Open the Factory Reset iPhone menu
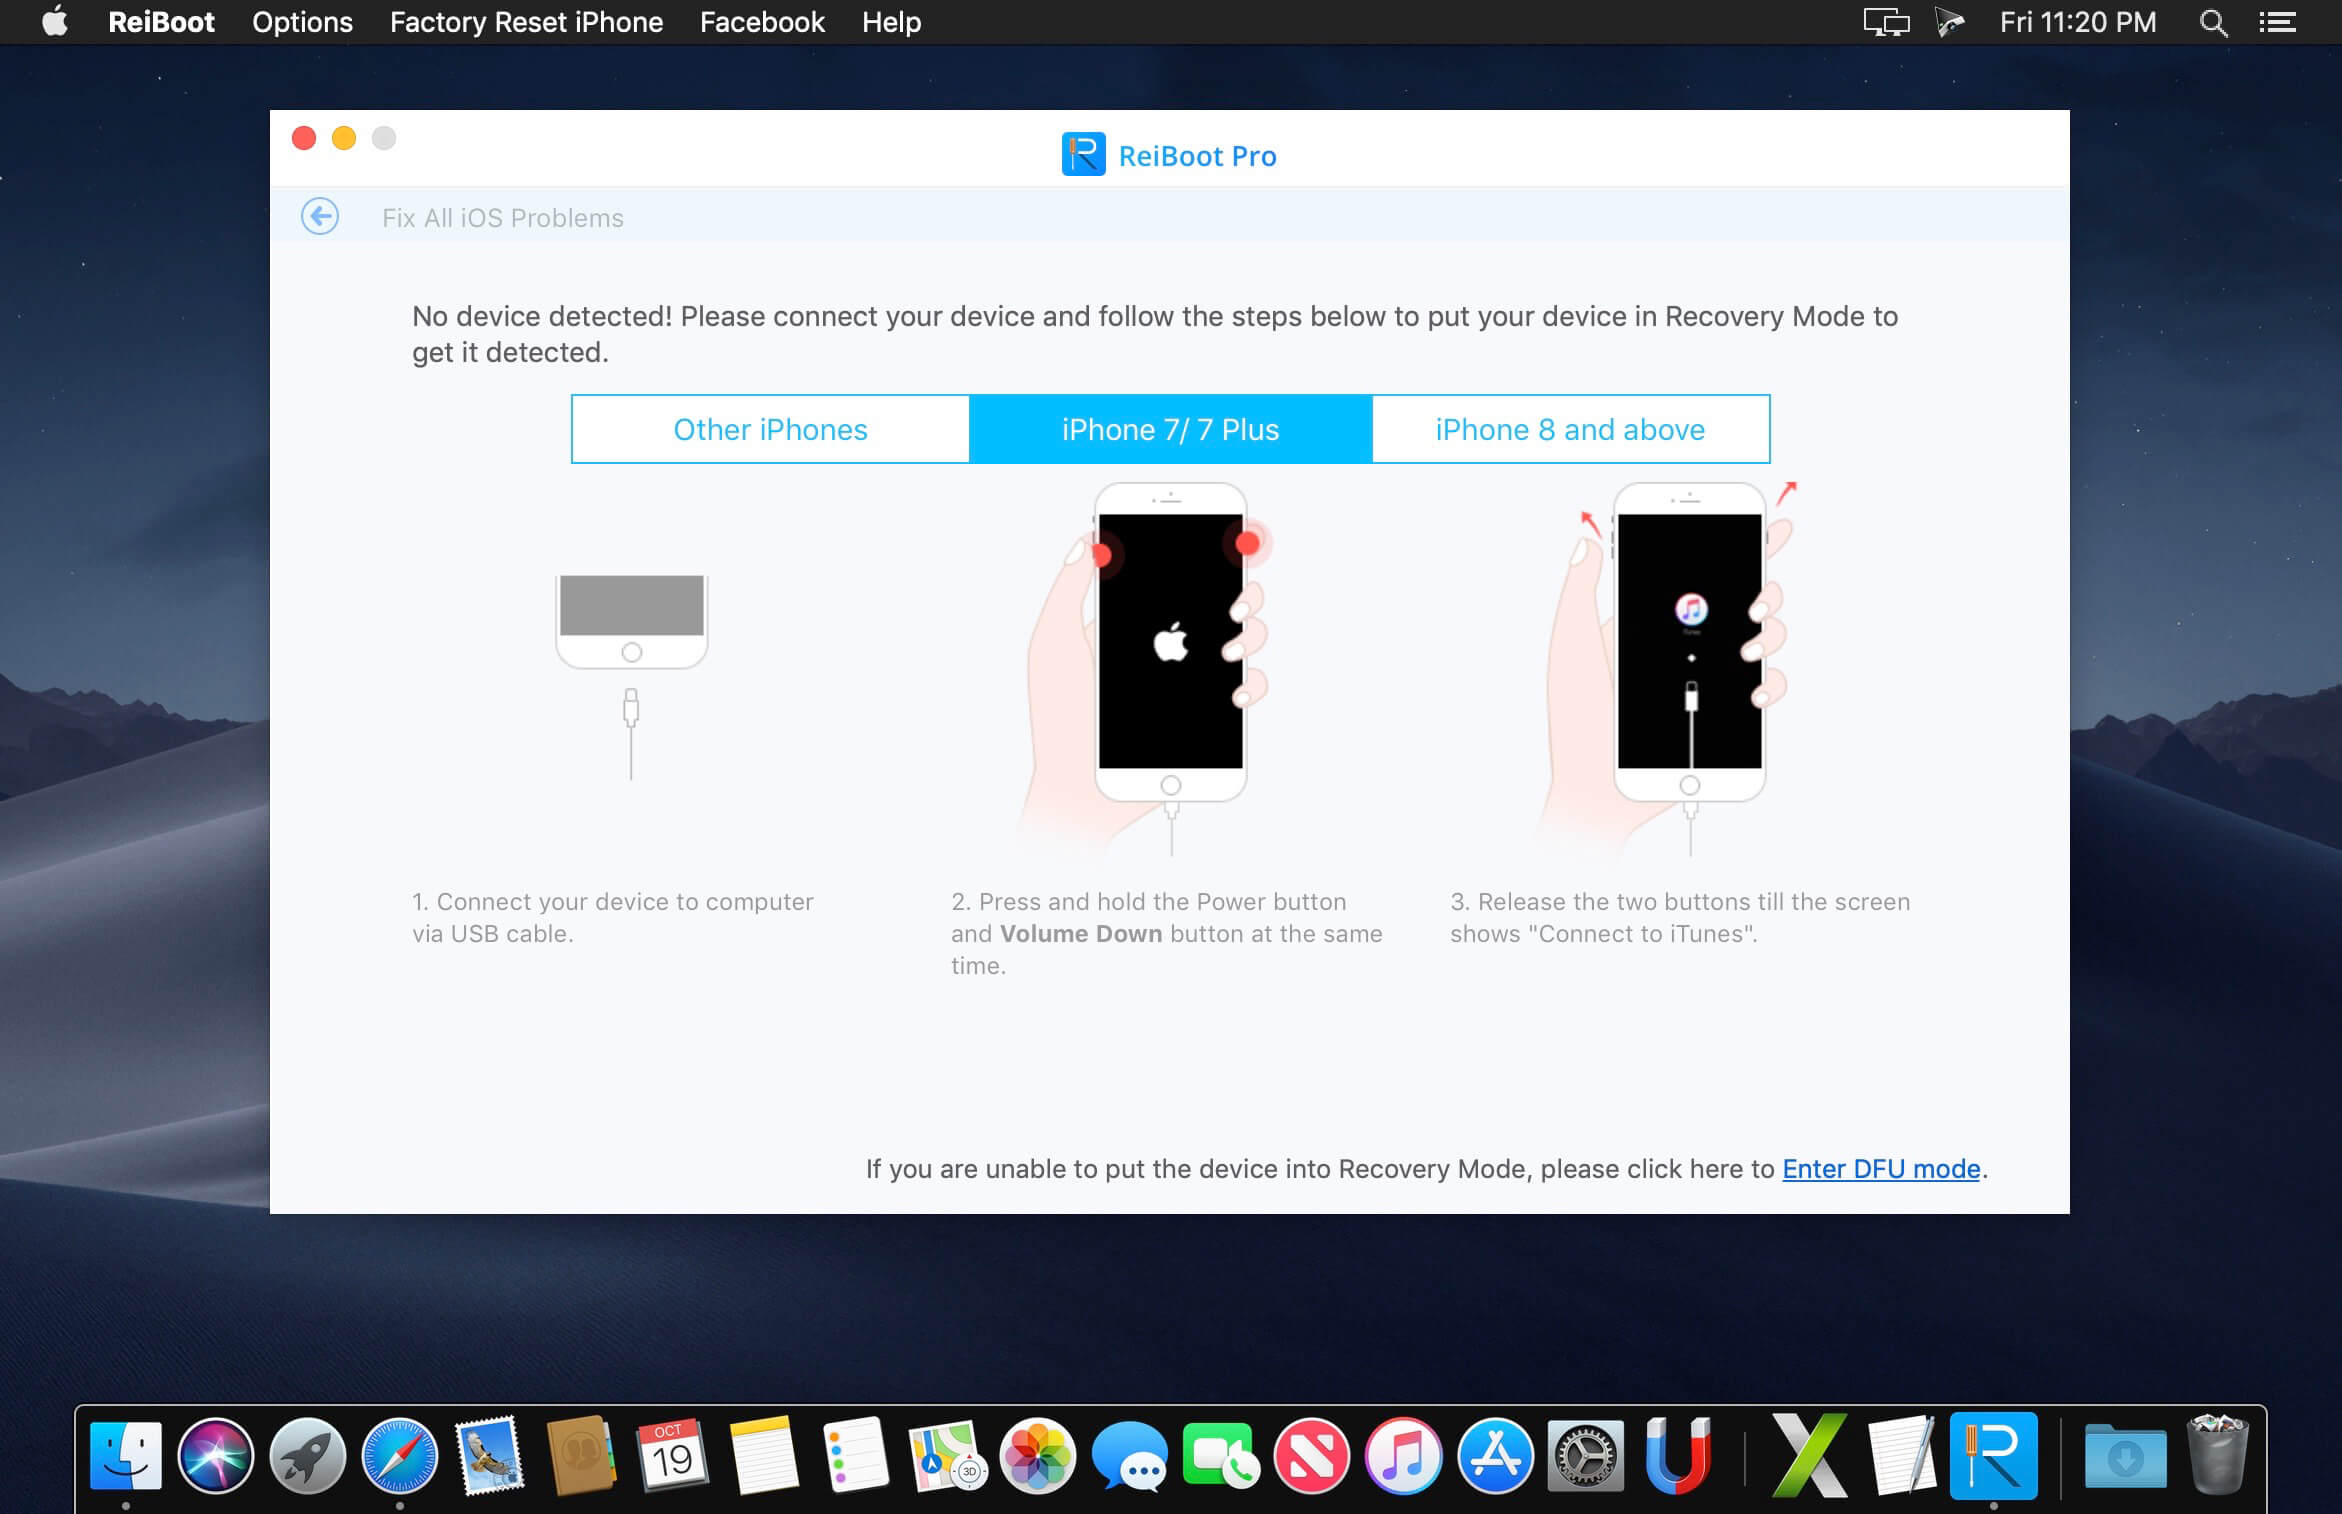2342x1514 pixels. (x=527, y=22)
